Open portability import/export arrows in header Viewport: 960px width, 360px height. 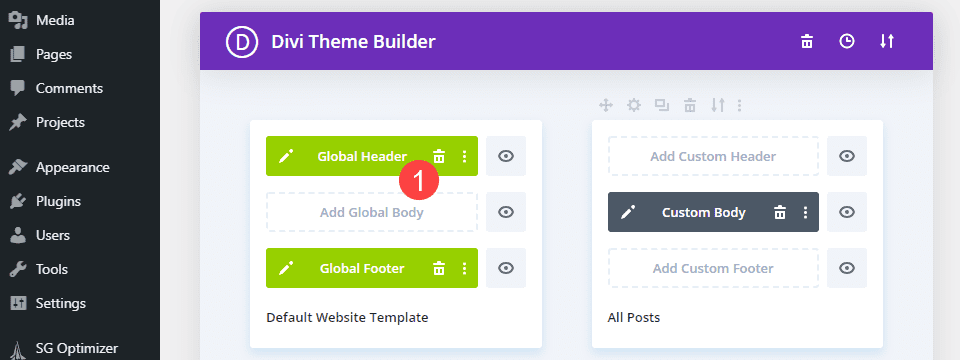click(887, 42)
